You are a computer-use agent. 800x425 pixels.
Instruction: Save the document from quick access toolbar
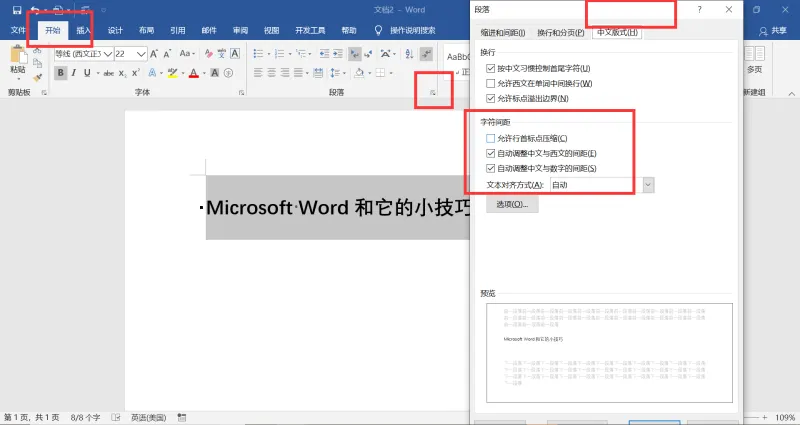(x=17, y=10)
